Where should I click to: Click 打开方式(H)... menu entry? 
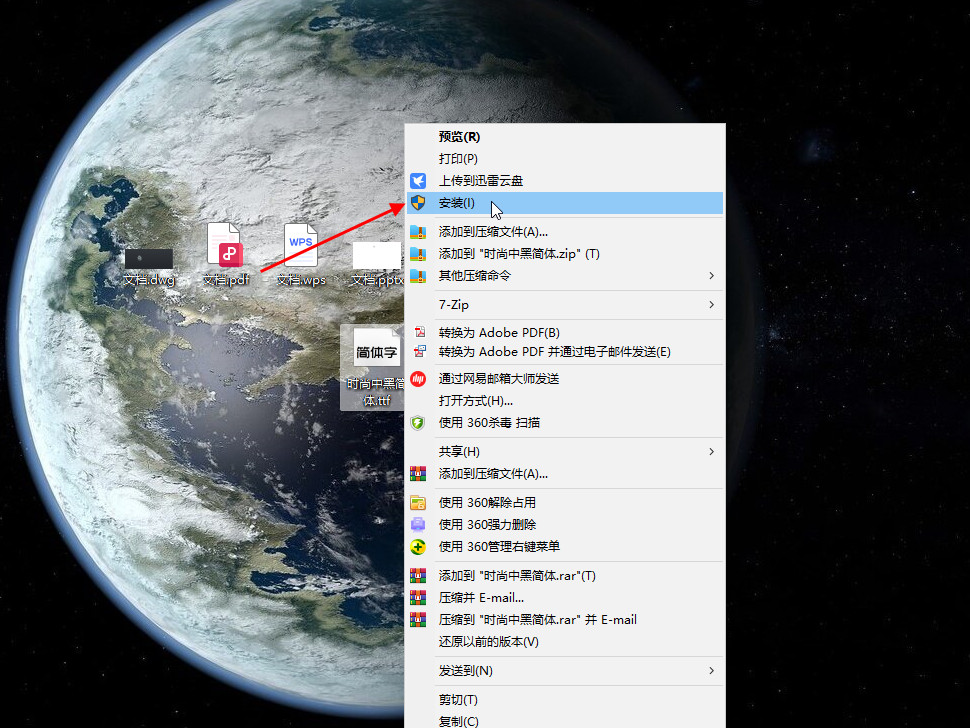coord(476,401)
